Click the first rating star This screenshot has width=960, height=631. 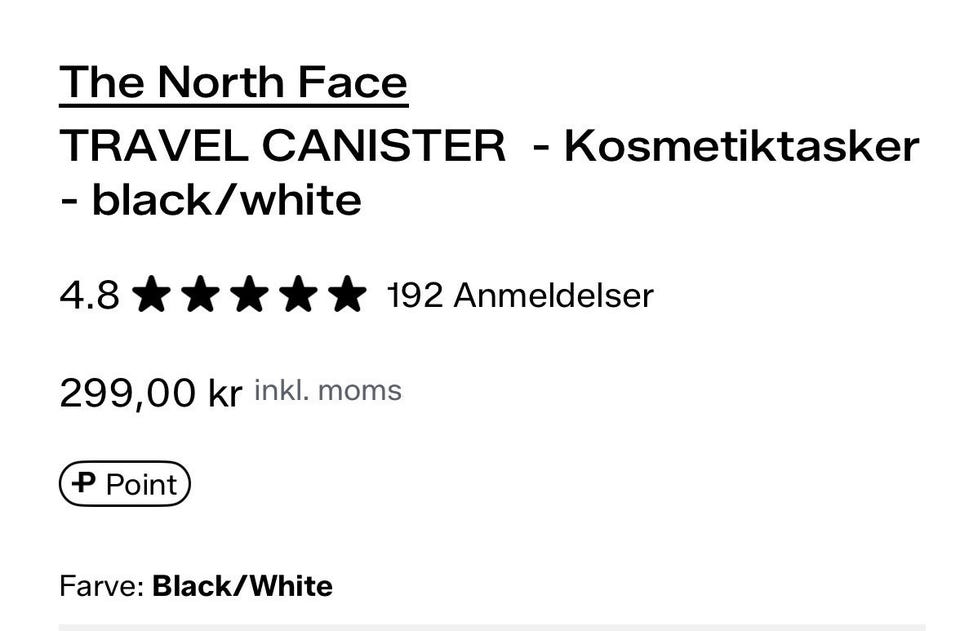(x=151, y=296)
